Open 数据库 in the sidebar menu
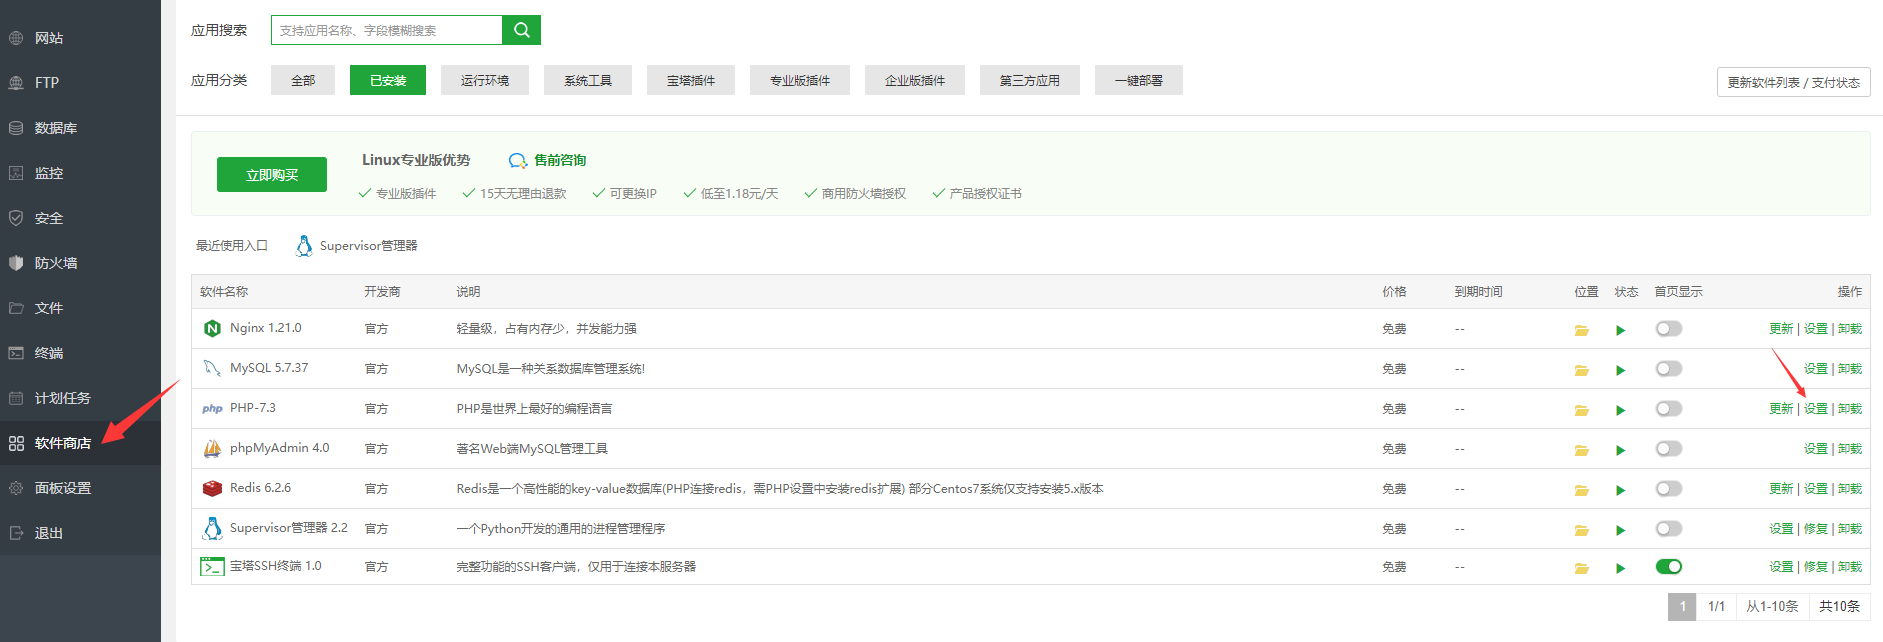This screenshot has height=642, width=1883. pos(56,128)
